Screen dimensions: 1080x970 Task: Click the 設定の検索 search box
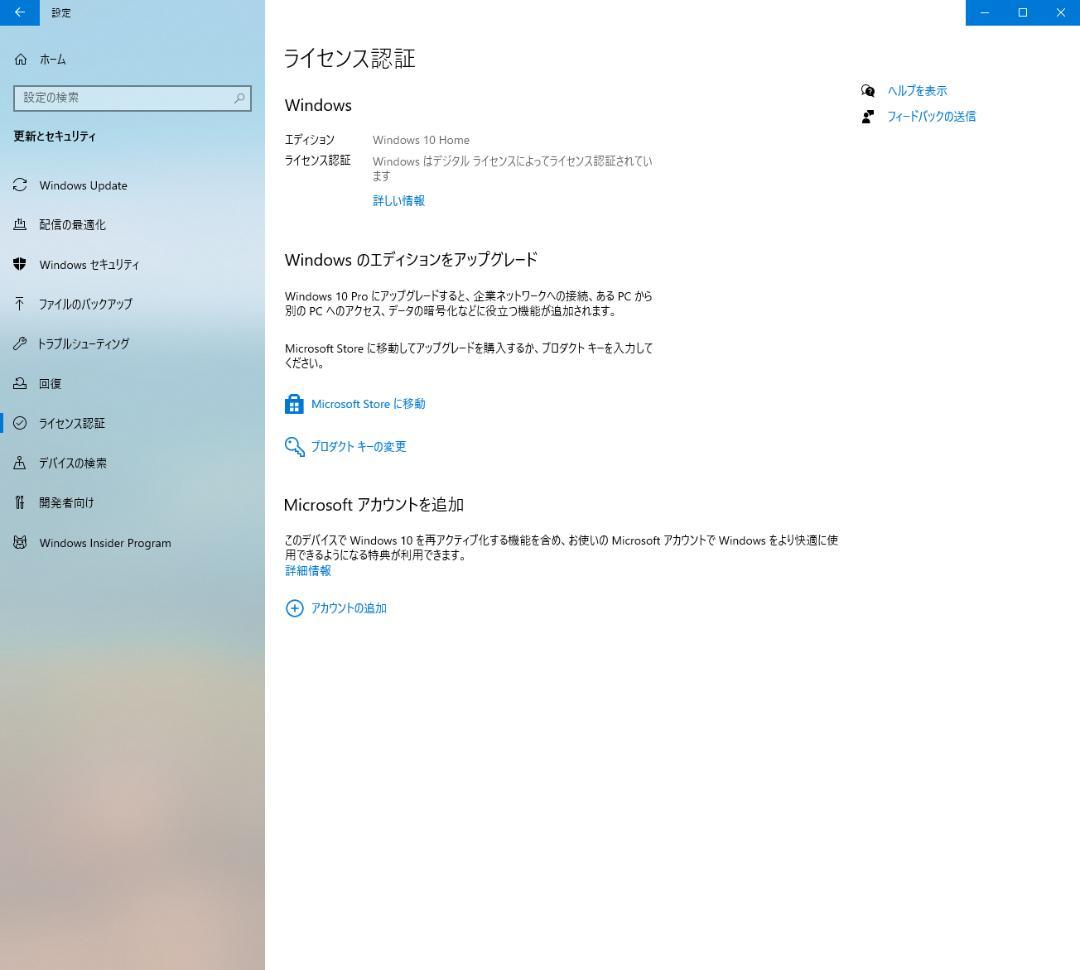(x=132, y=98)
